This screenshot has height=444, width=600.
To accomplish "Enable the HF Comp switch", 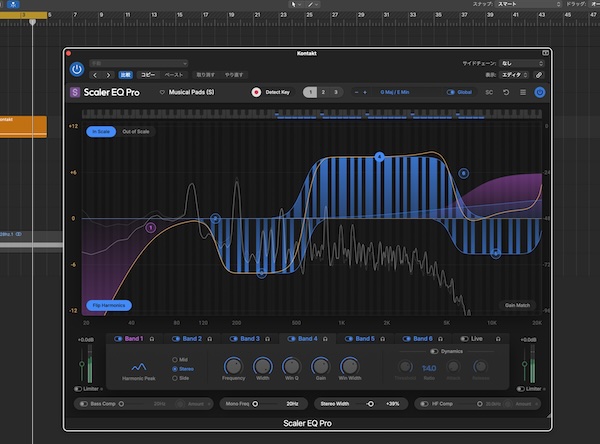I will [424, 404].
